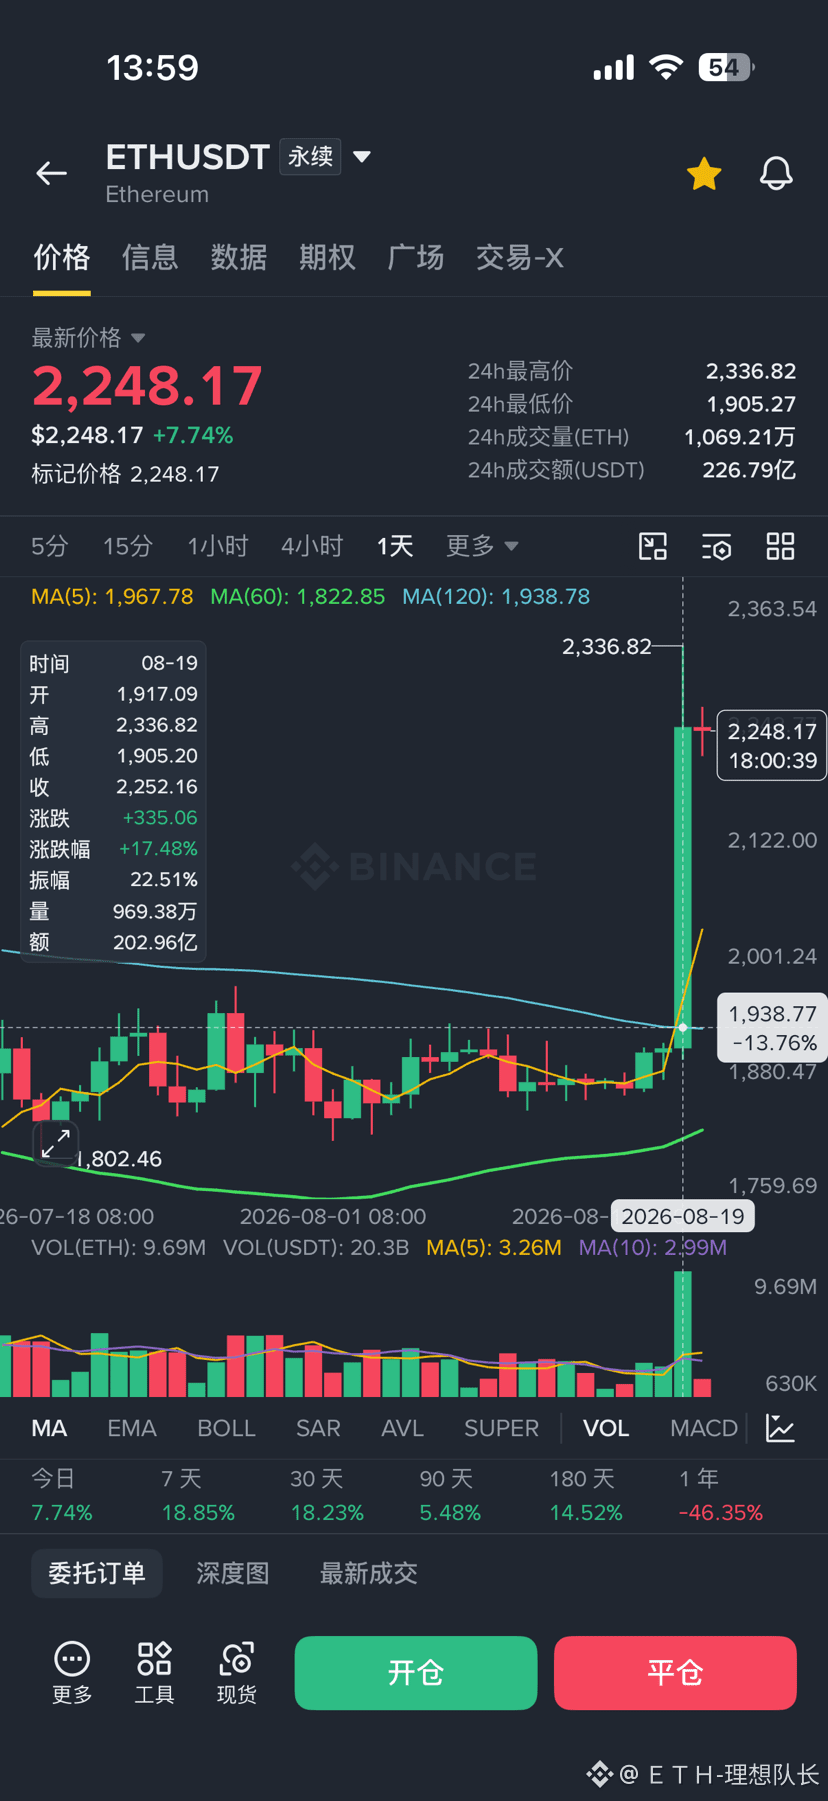Toggle the MACD sub-indicator

704,1428
